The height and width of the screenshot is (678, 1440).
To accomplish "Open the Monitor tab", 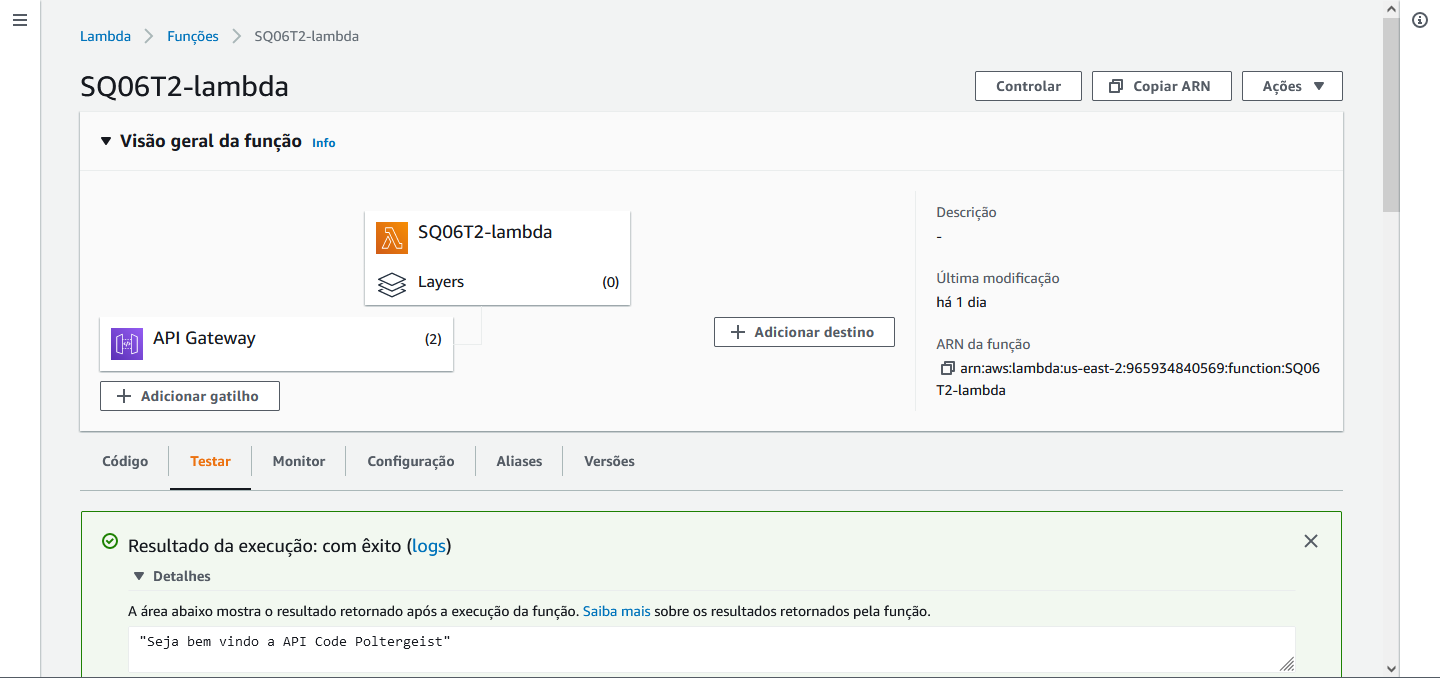I will [x=299, y=461].
